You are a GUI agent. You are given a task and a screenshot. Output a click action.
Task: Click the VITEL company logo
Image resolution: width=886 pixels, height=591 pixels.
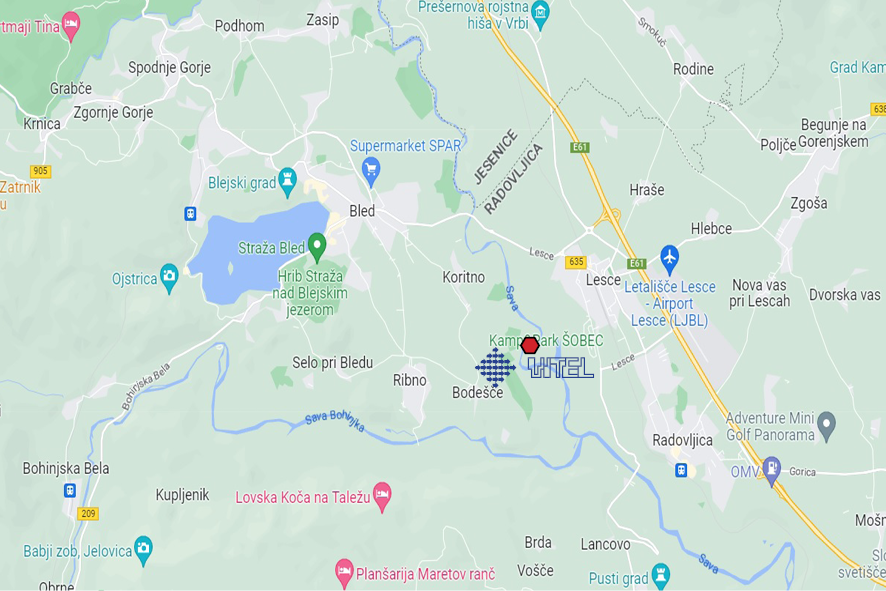[535, 368]
